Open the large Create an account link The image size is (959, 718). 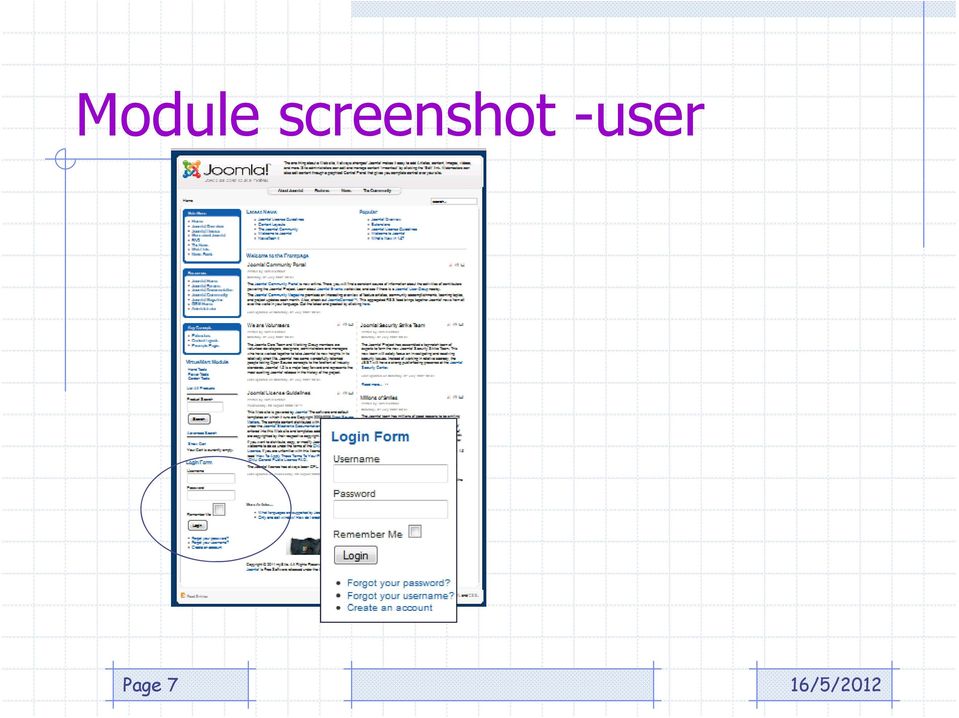click(x=390, y=608)
